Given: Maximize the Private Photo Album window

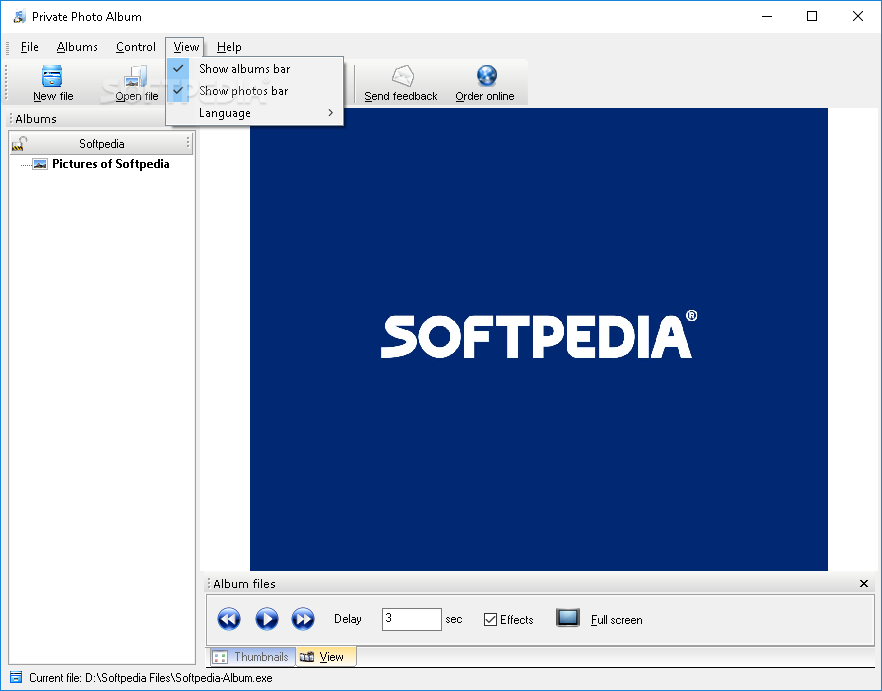Looking at the screenshot, I should [812, 16].
